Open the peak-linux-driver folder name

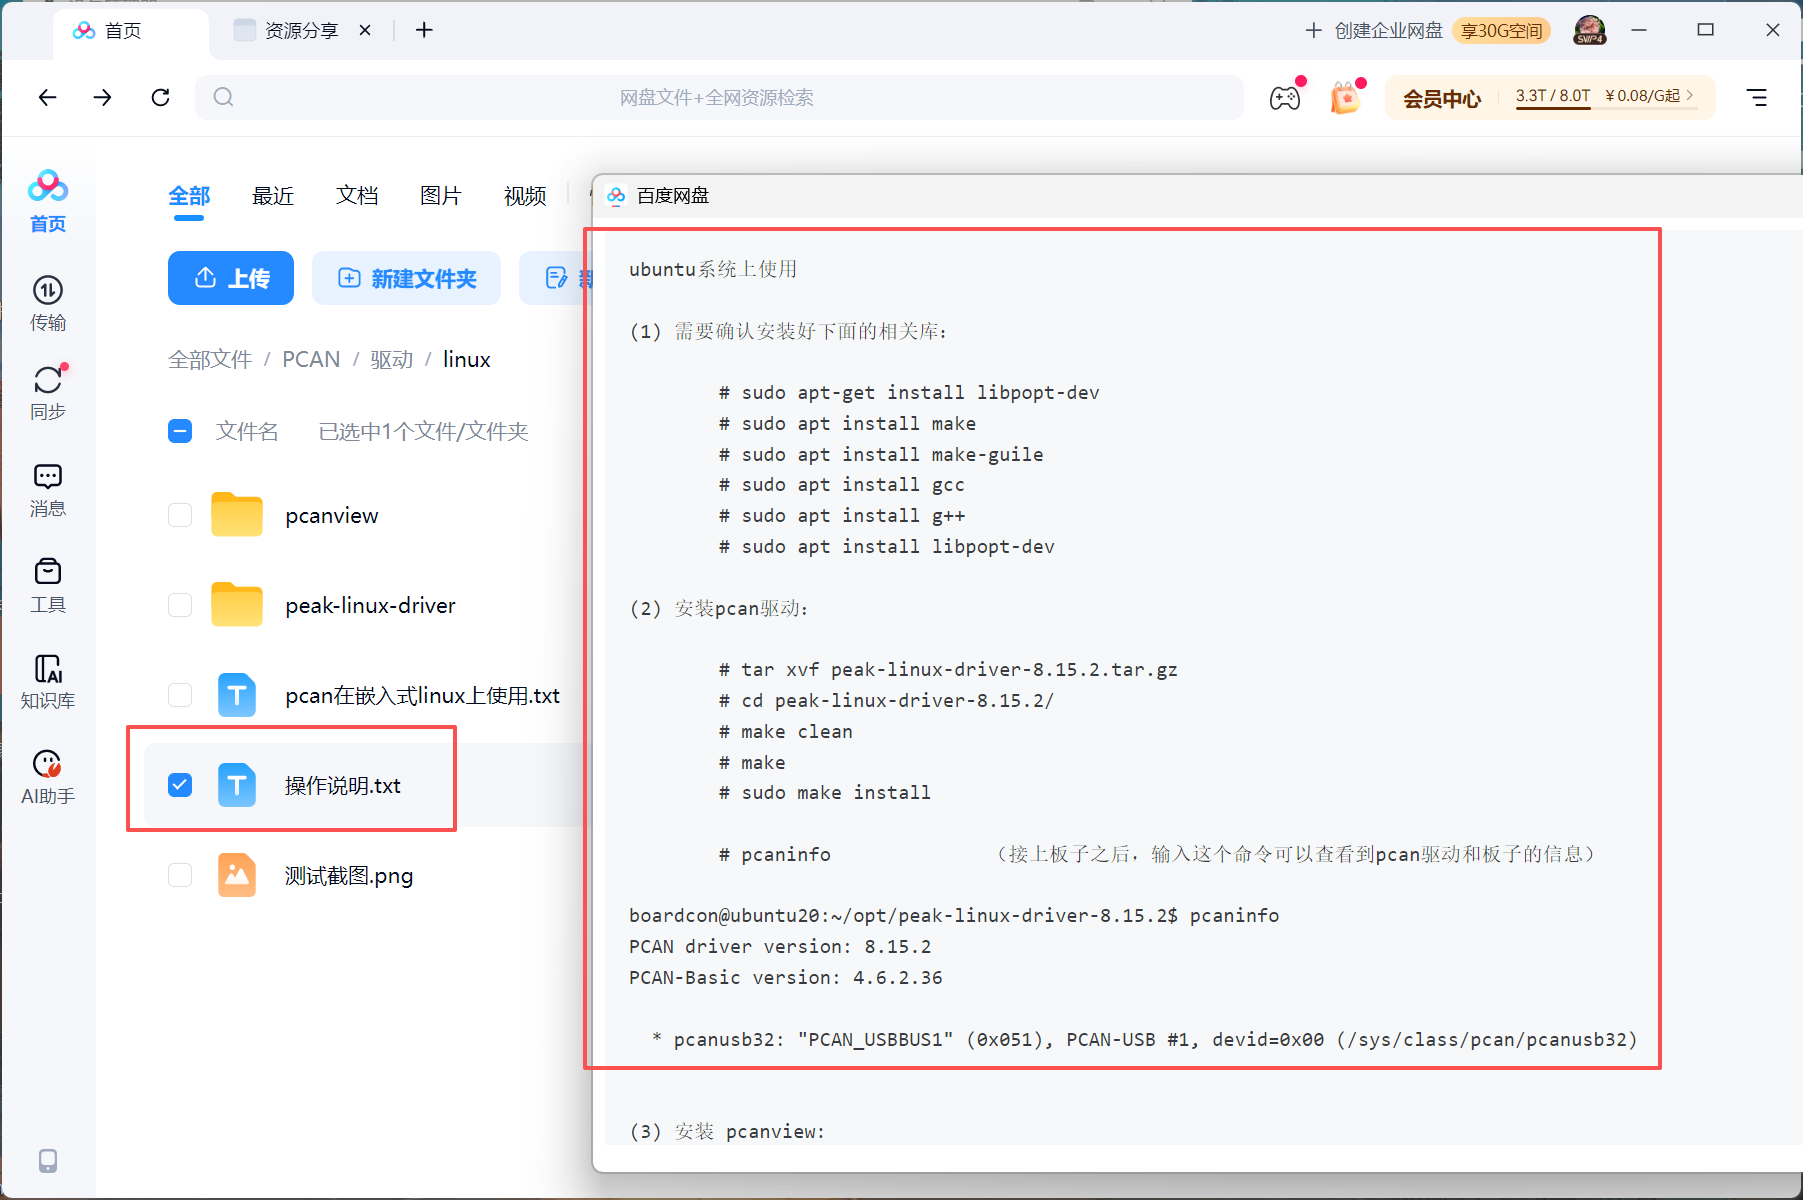click(370, 606)
